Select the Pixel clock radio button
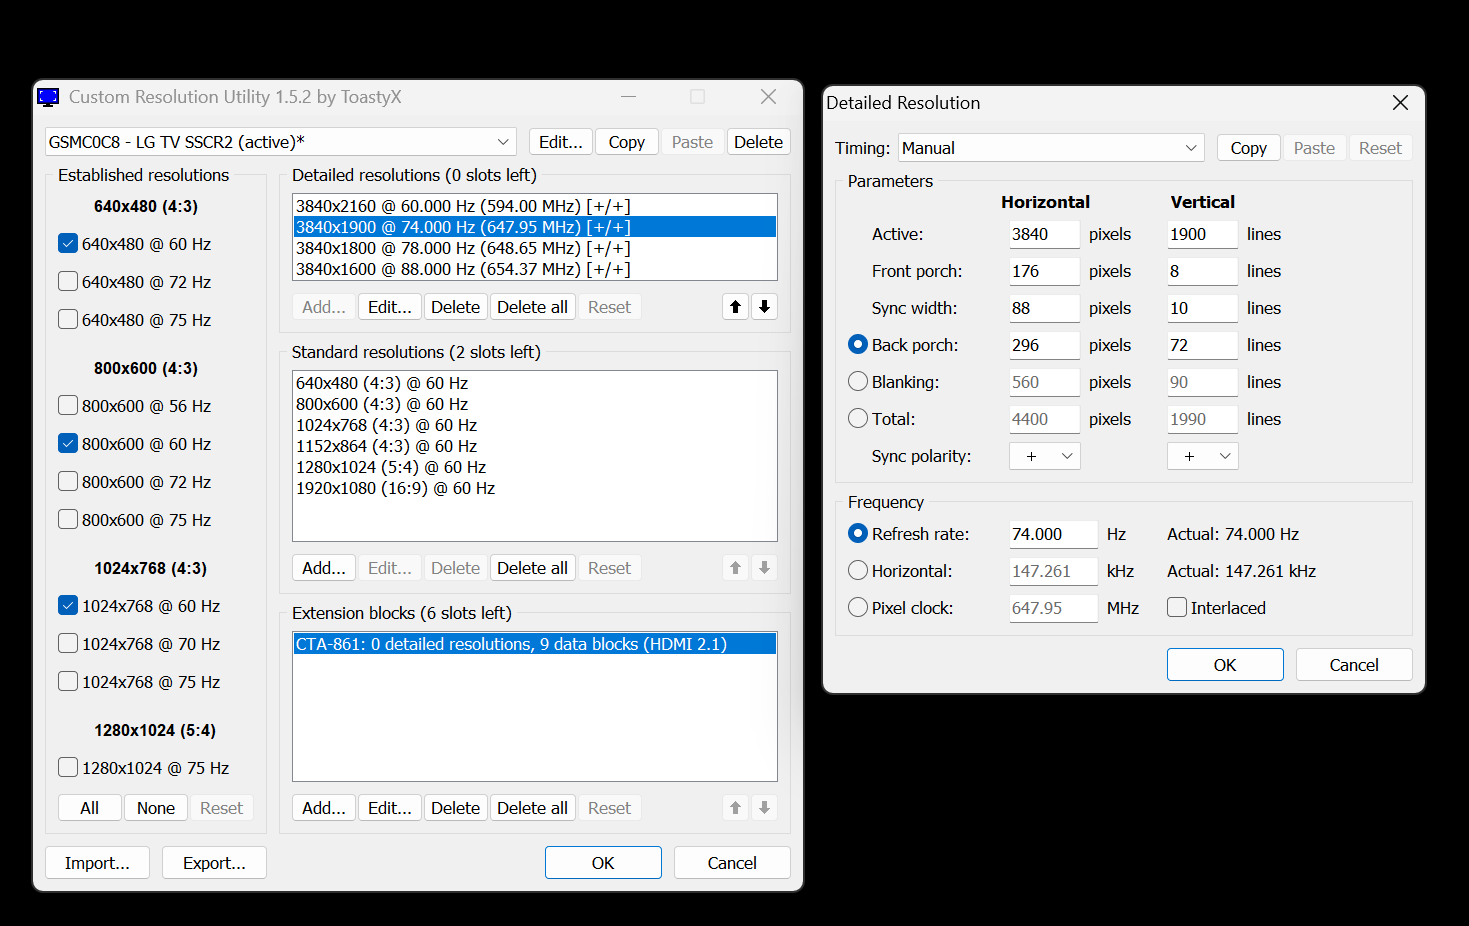1469x926 pixels. 858,607
